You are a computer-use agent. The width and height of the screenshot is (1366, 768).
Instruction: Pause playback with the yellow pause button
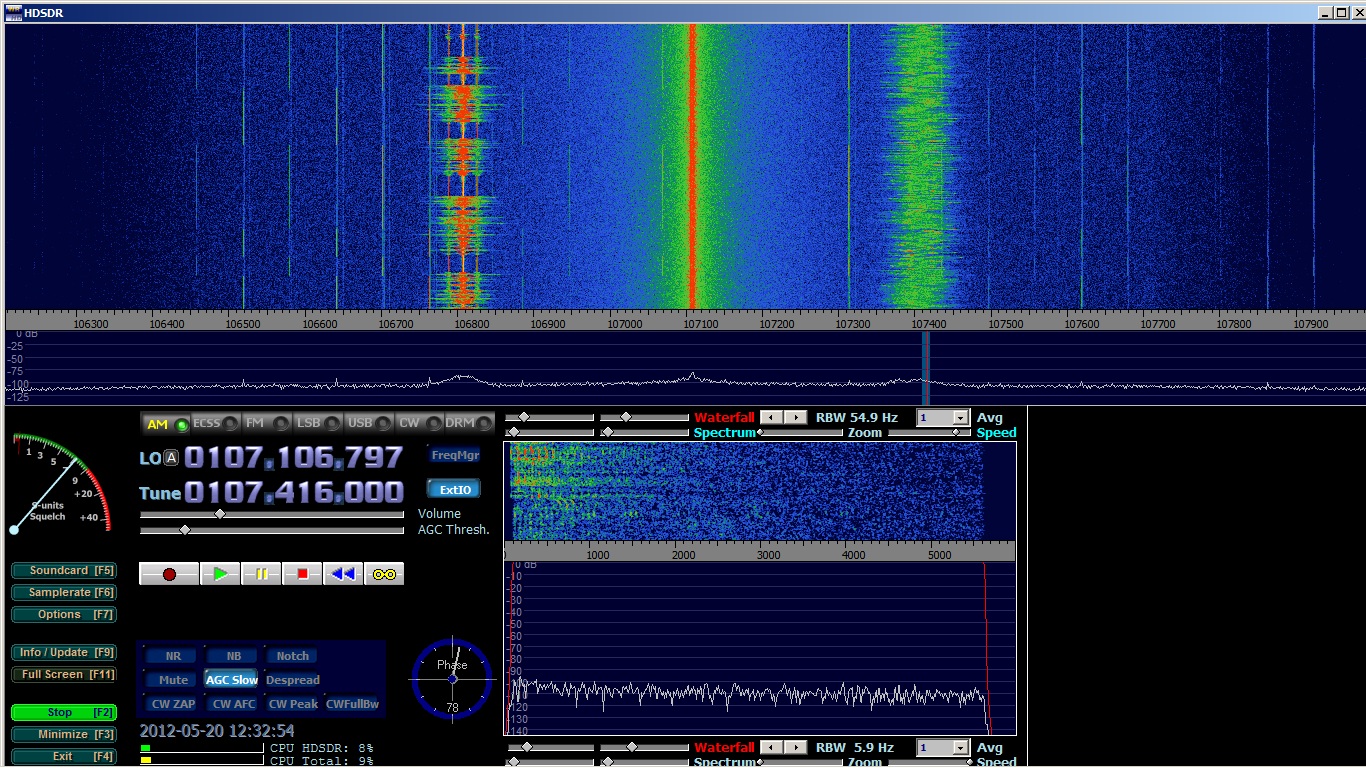(261, 574)
